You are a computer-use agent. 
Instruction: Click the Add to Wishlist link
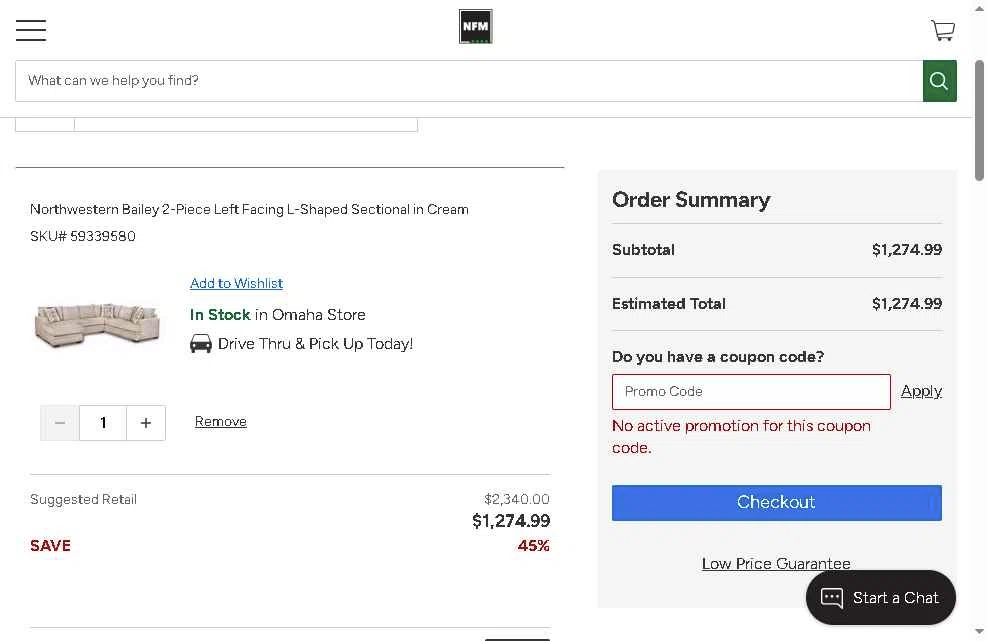(236, 283)
